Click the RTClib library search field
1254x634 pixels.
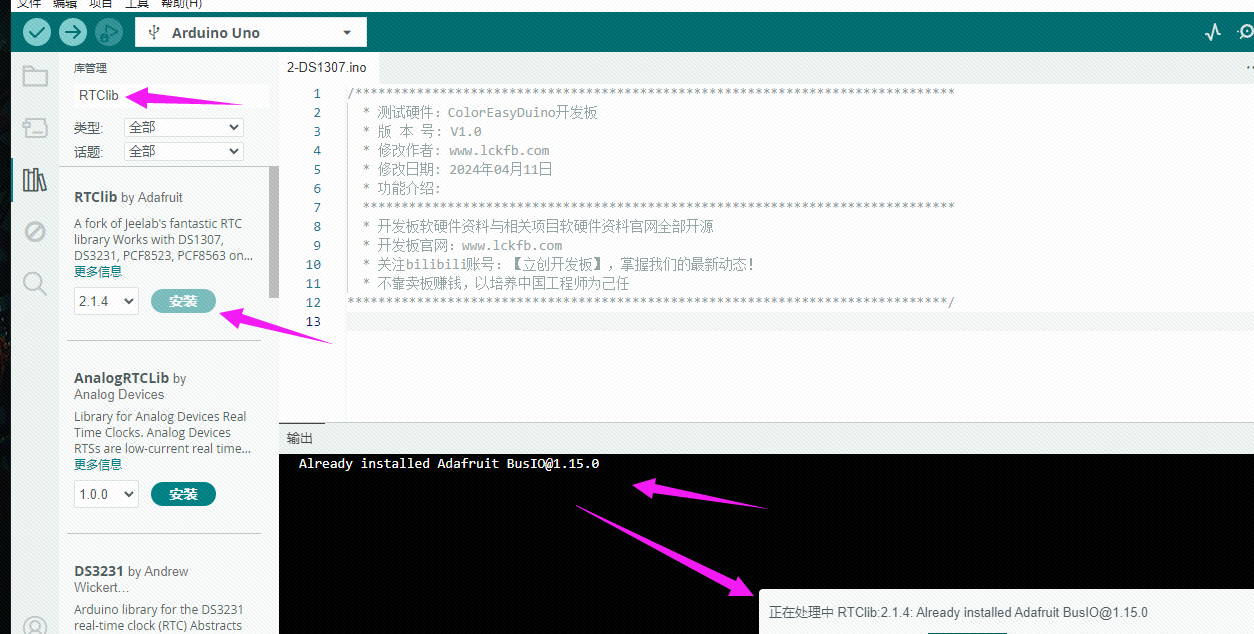click(170, 96)
